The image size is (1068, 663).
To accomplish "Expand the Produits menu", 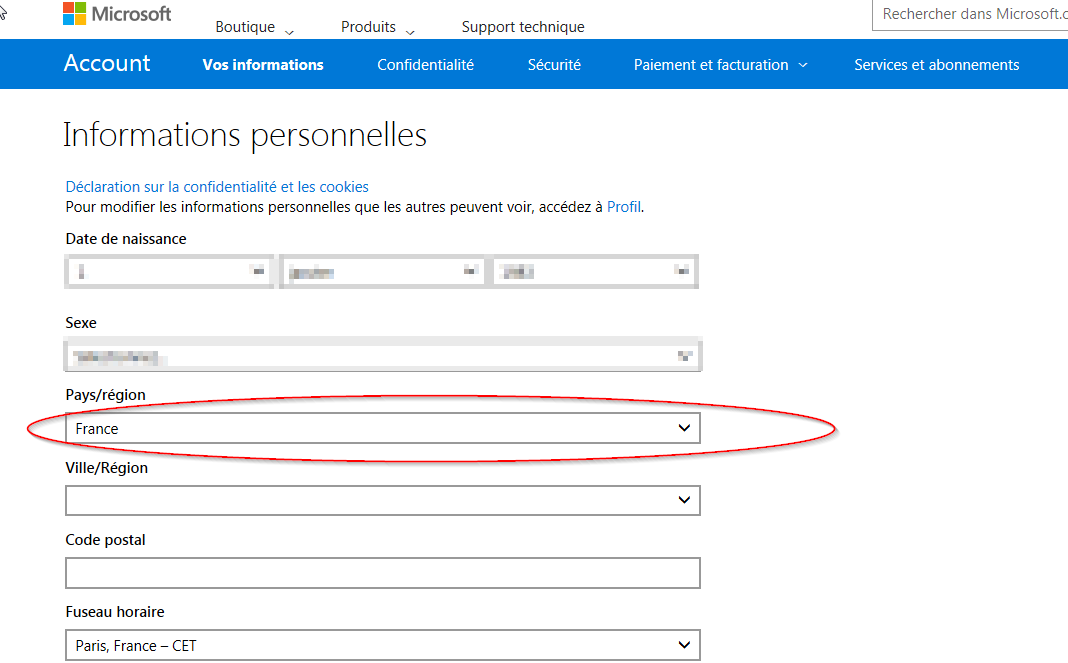I will (377, 27).
